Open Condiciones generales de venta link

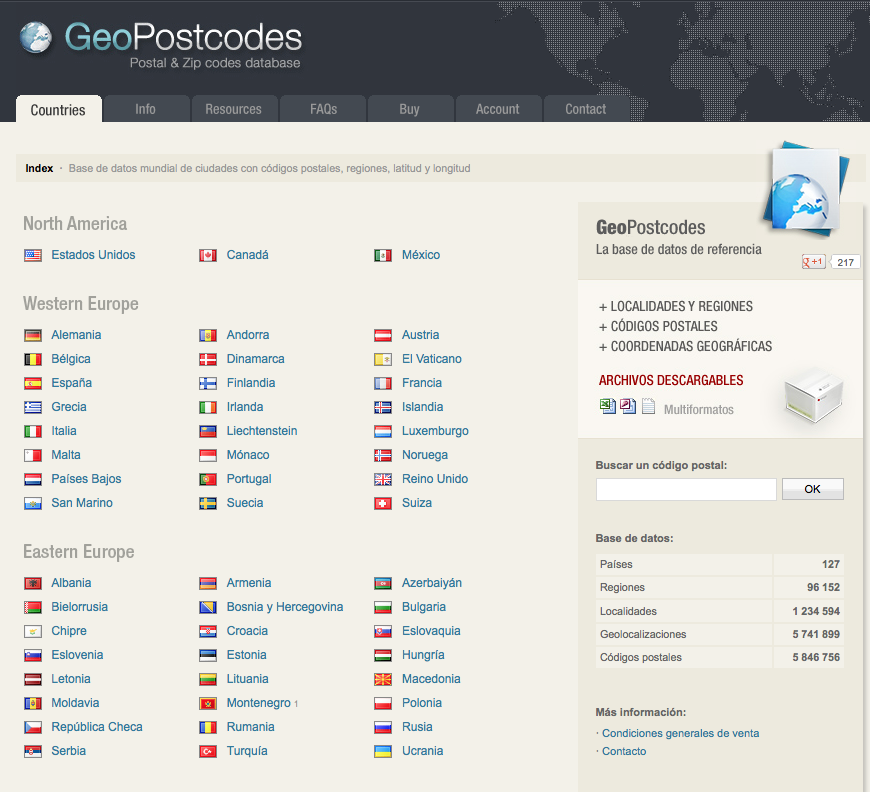coord(680,733)
